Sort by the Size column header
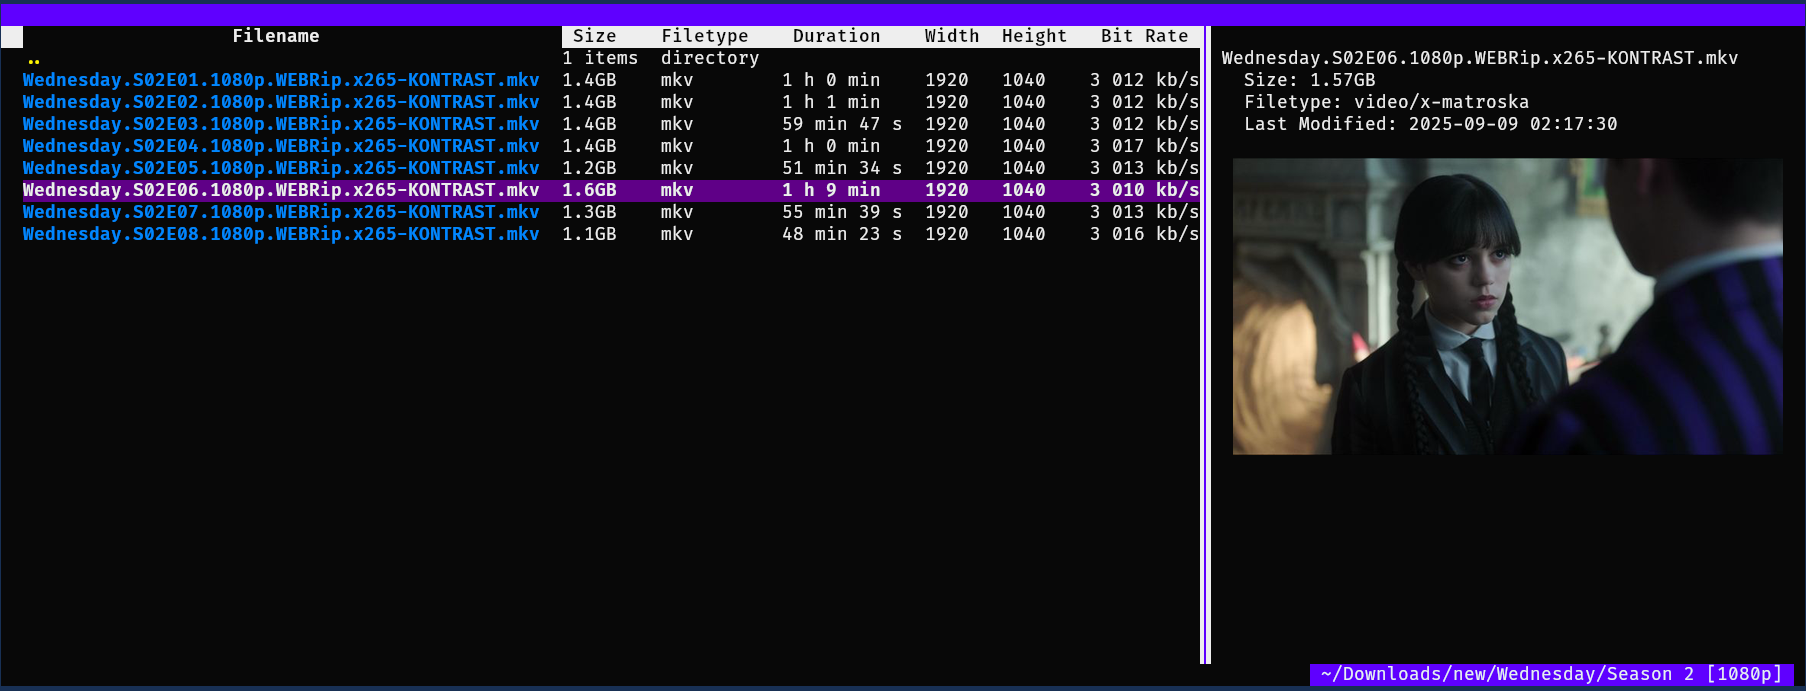 (x=595, y=36)
